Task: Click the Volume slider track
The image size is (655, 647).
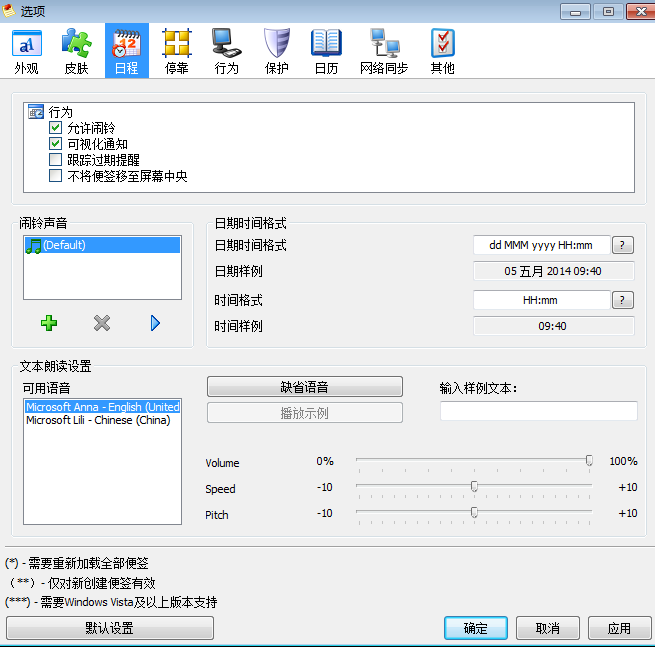Action: tap(472, 461)
